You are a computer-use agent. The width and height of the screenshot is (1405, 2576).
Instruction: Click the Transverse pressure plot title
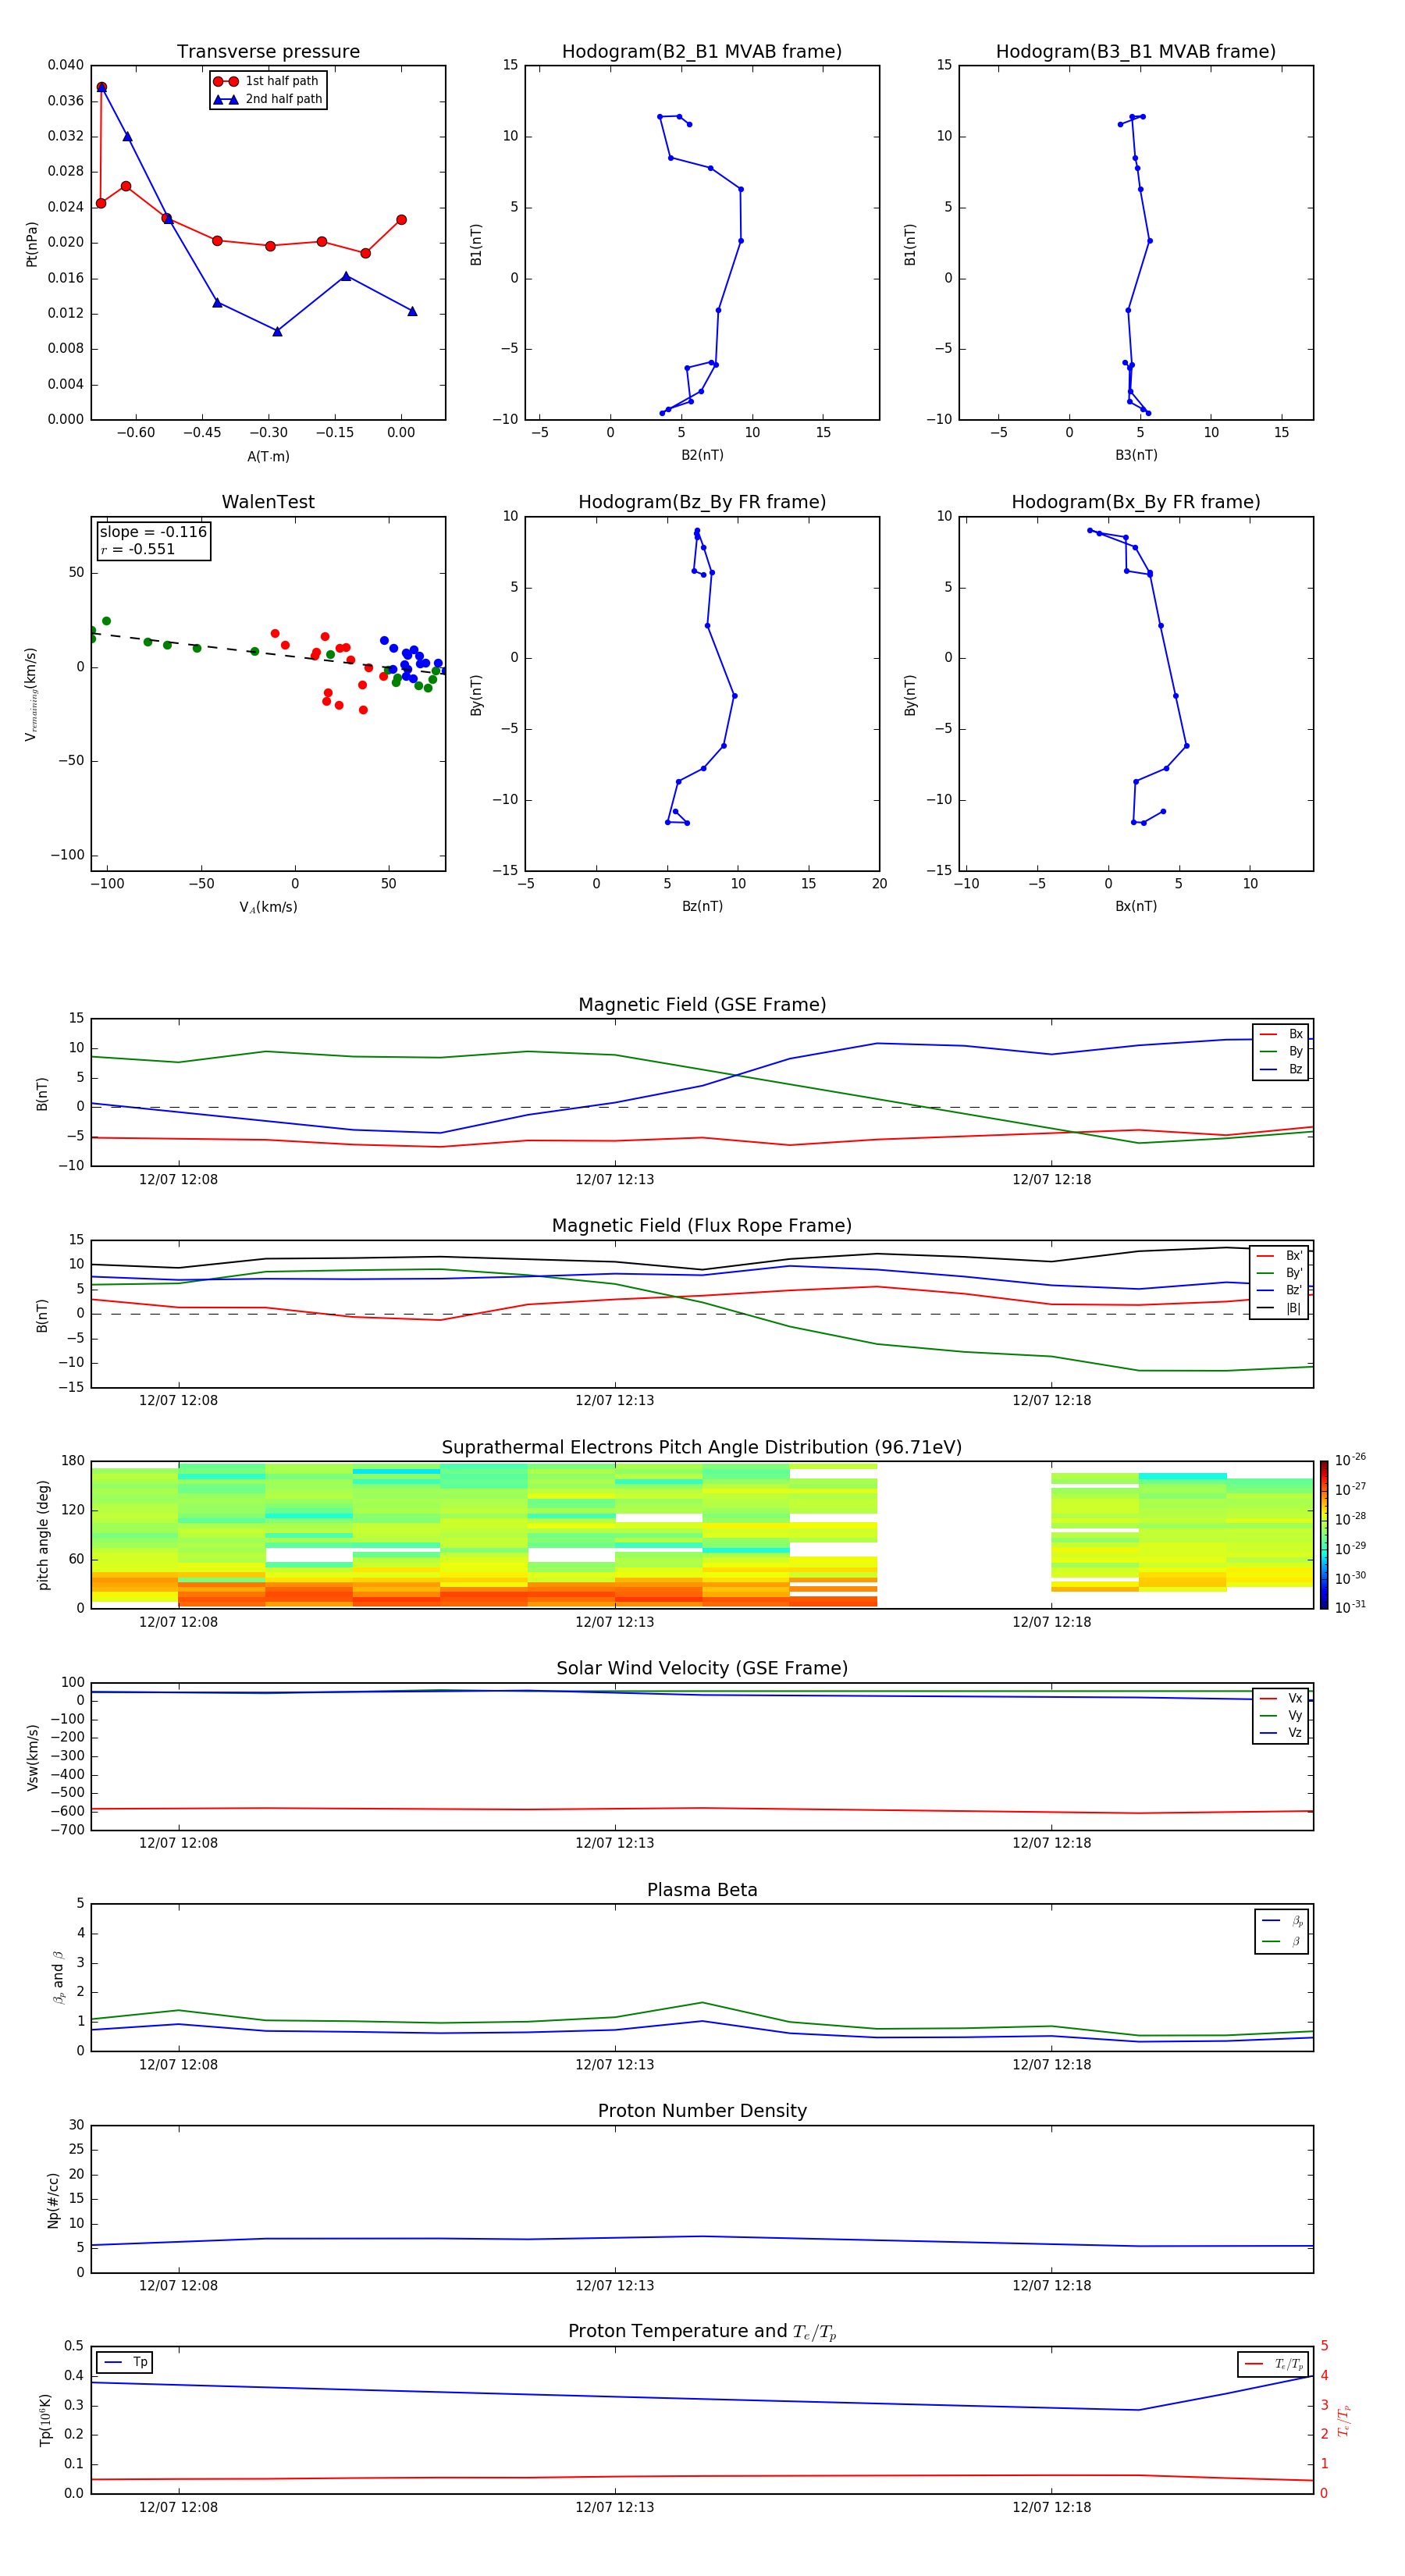[268, 52]
